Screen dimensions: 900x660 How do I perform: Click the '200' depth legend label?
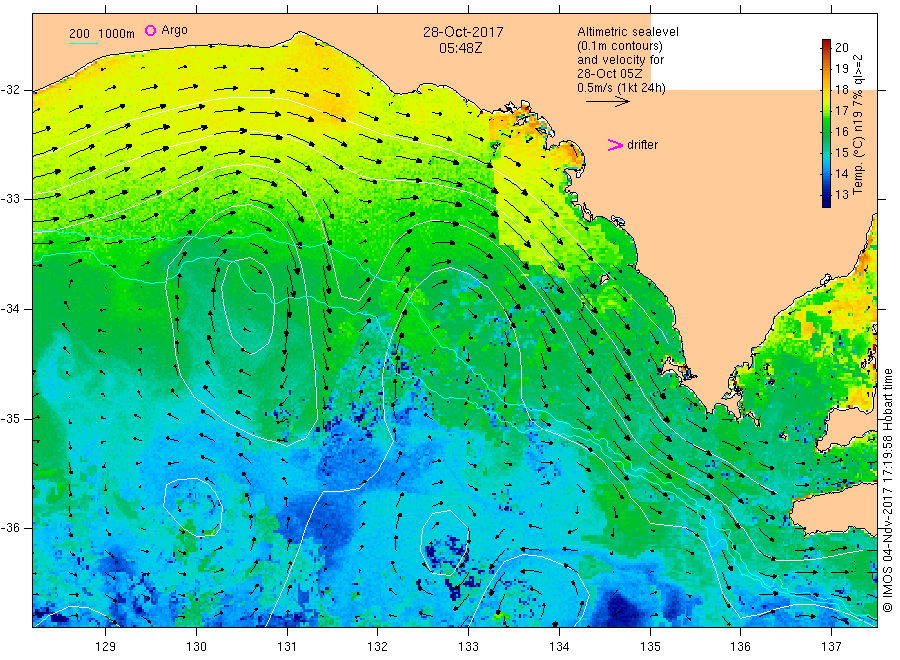tap(79, 34)
